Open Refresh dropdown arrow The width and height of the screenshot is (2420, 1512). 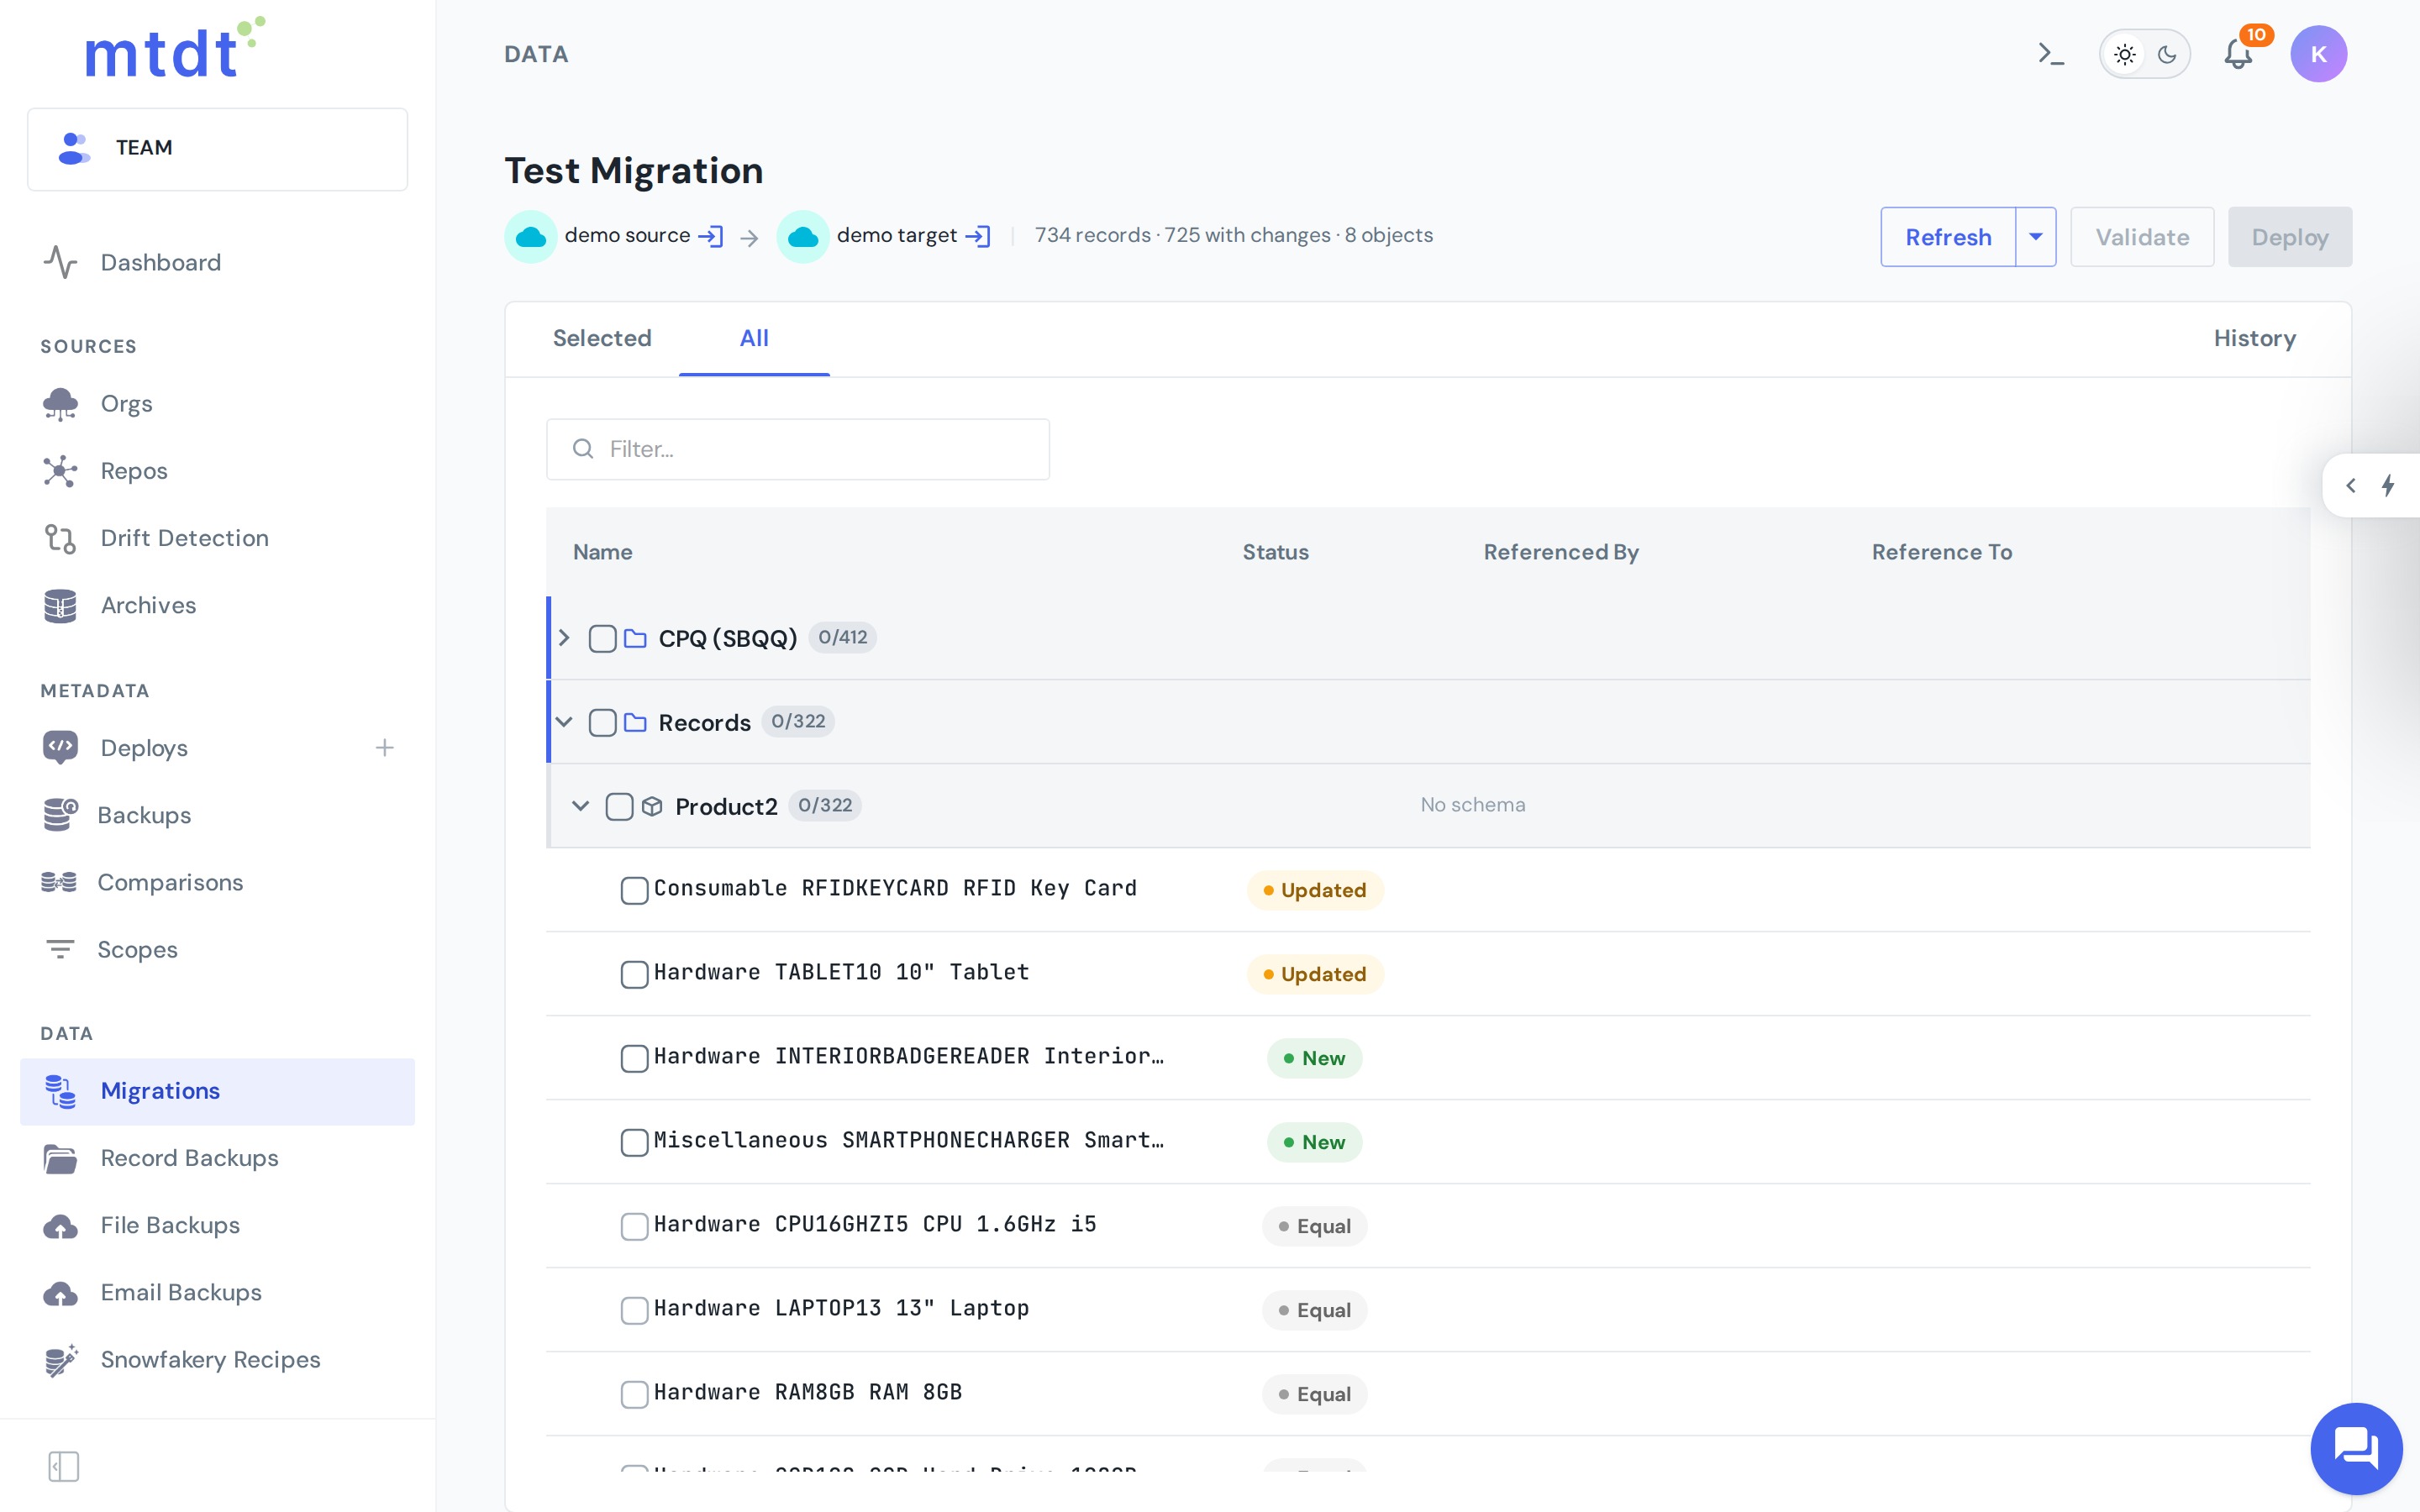click(2036, 237)
